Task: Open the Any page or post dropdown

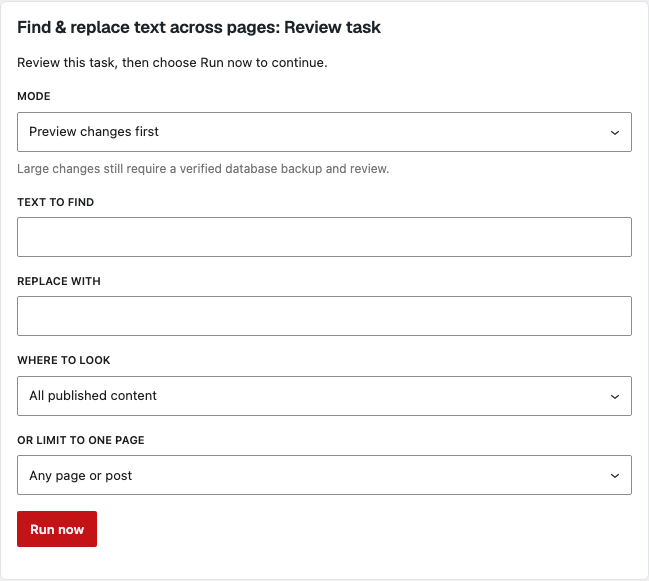Action: pyautogui.click(x=324, y=475)
